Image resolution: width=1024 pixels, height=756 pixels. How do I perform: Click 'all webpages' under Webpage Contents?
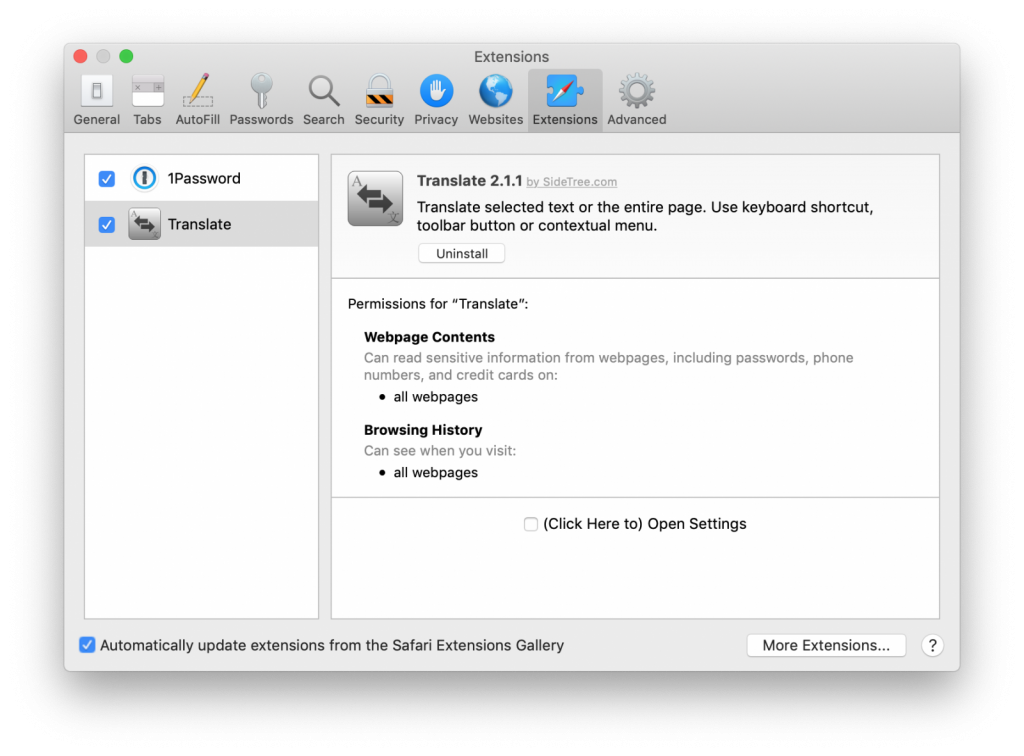436,397
